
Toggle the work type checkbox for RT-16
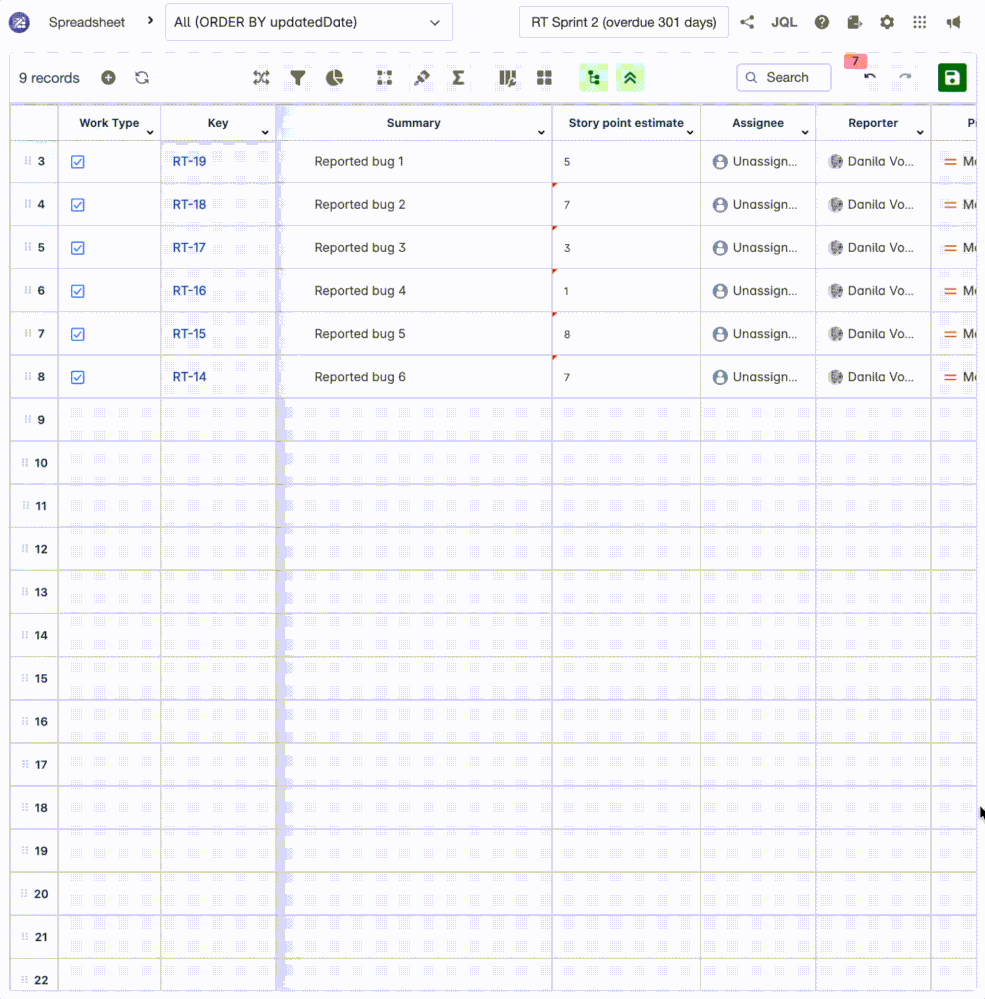pyautogui.click(x=78, y=291)
